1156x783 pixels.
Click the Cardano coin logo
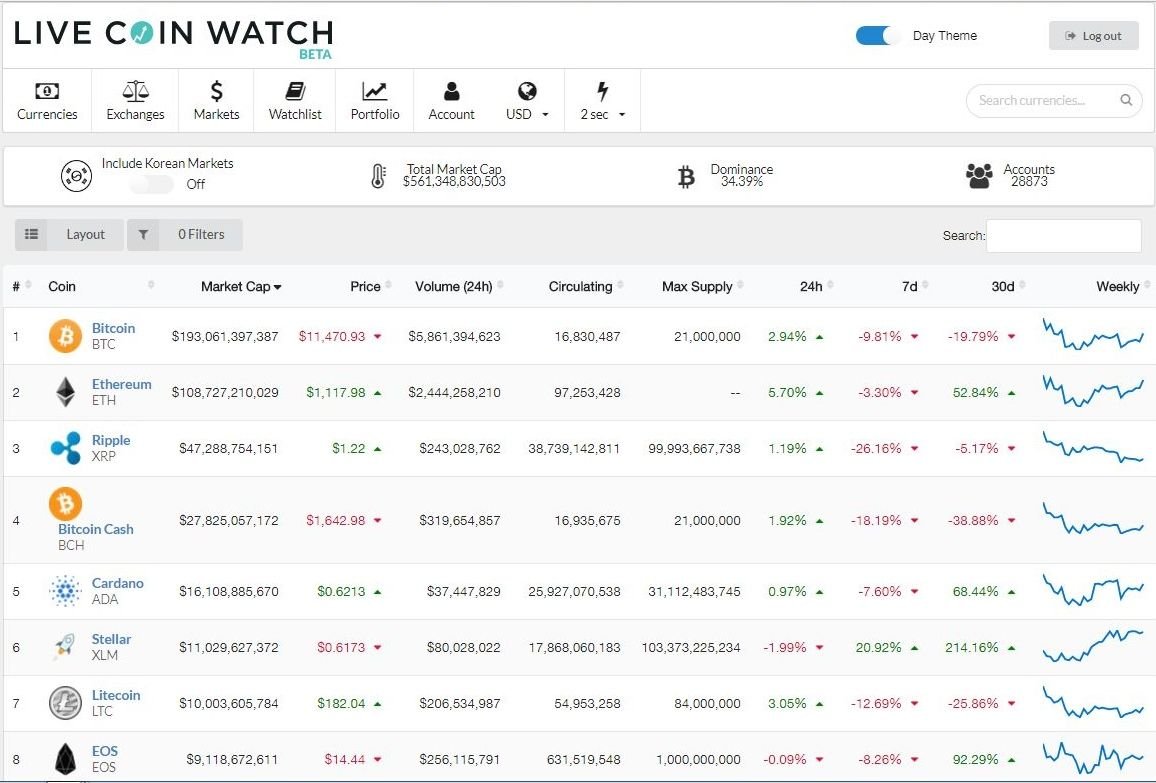coord(66,591)
